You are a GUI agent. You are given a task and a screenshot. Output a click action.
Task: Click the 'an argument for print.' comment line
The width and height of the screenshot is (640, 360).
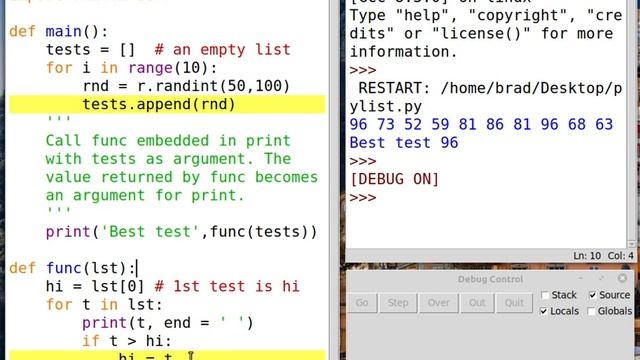pos(145,196)
